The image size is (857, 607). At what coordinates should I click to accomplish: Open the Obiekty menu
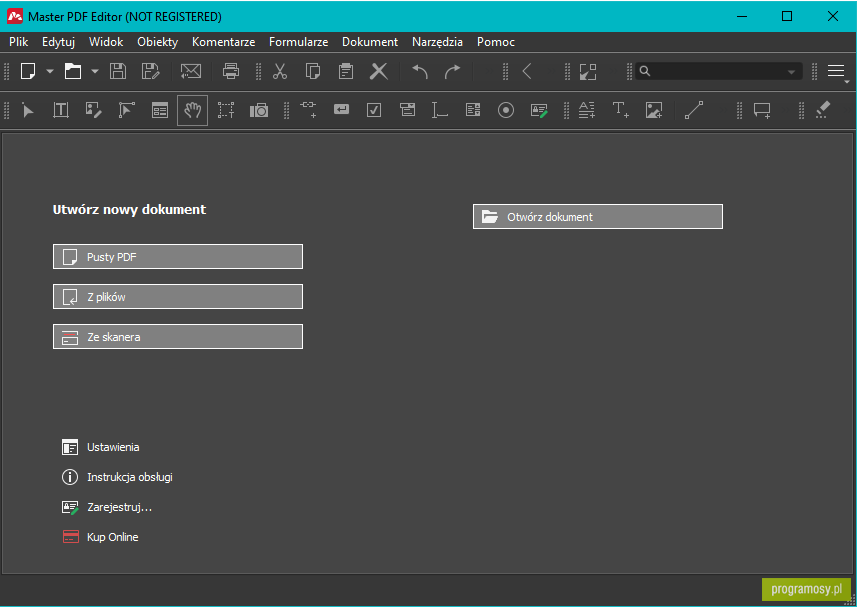point(157,42)
